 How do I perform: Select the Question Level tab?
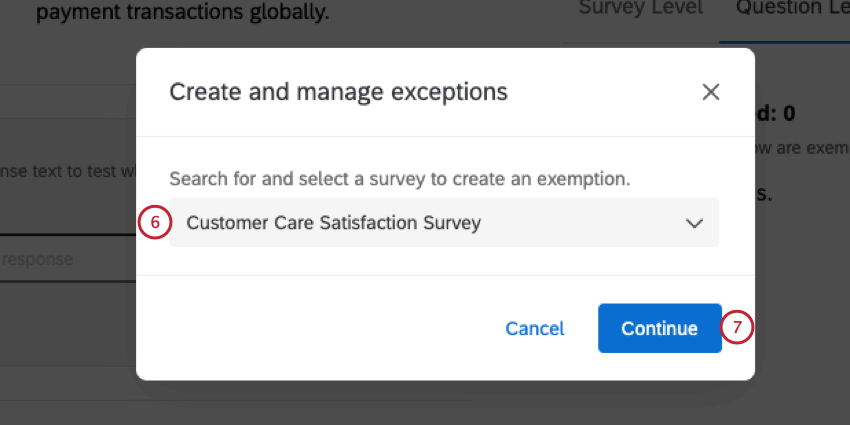coord(790,8)
